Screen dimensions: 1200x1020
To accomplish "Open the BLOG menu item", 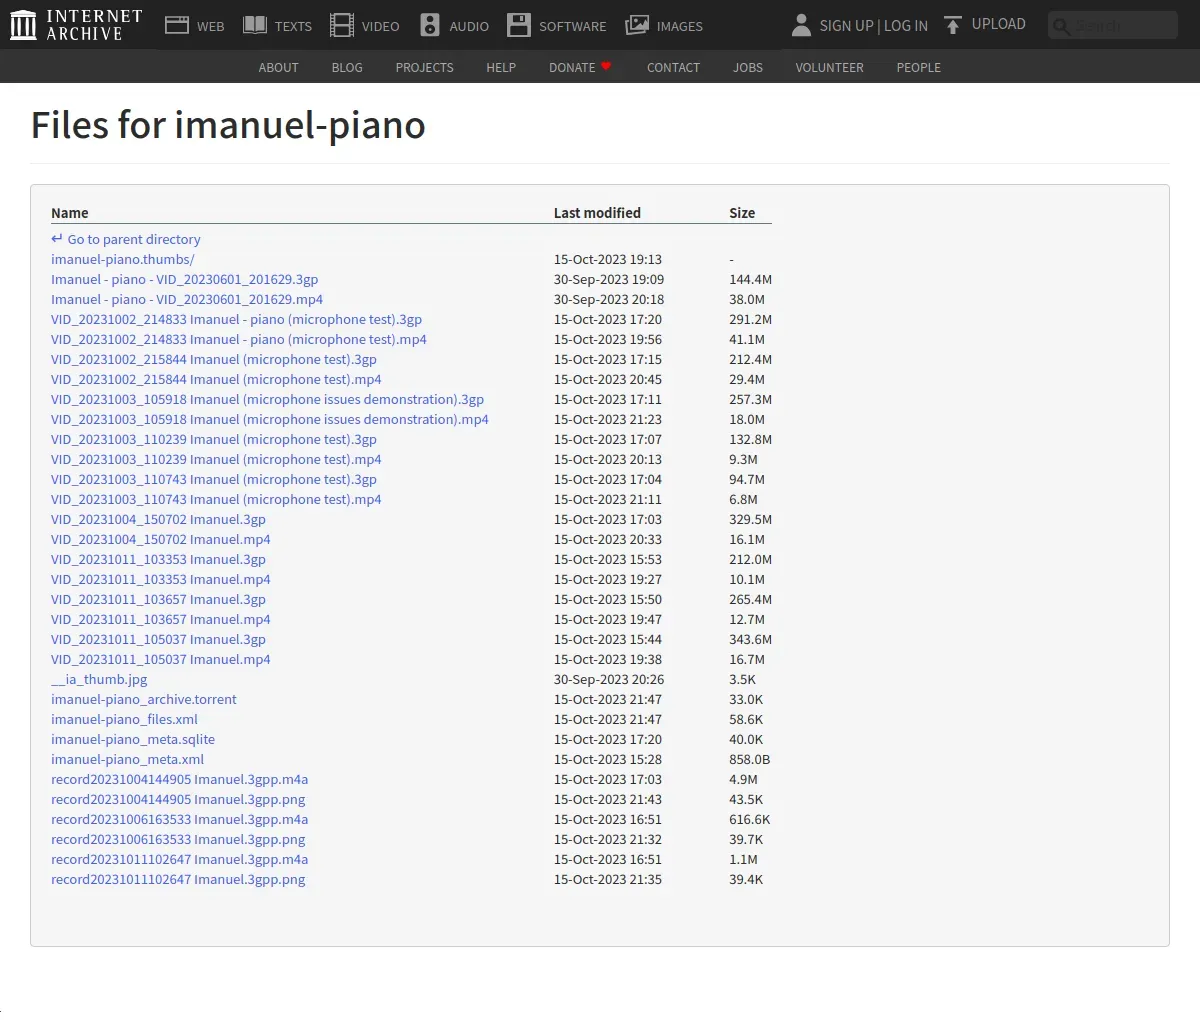I will [x=347, y=67].
